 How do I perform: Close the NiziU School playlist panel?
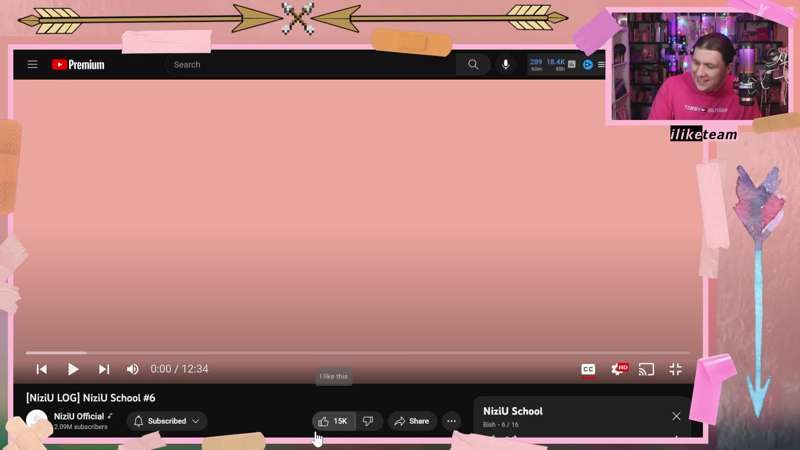tap(676, 416)
